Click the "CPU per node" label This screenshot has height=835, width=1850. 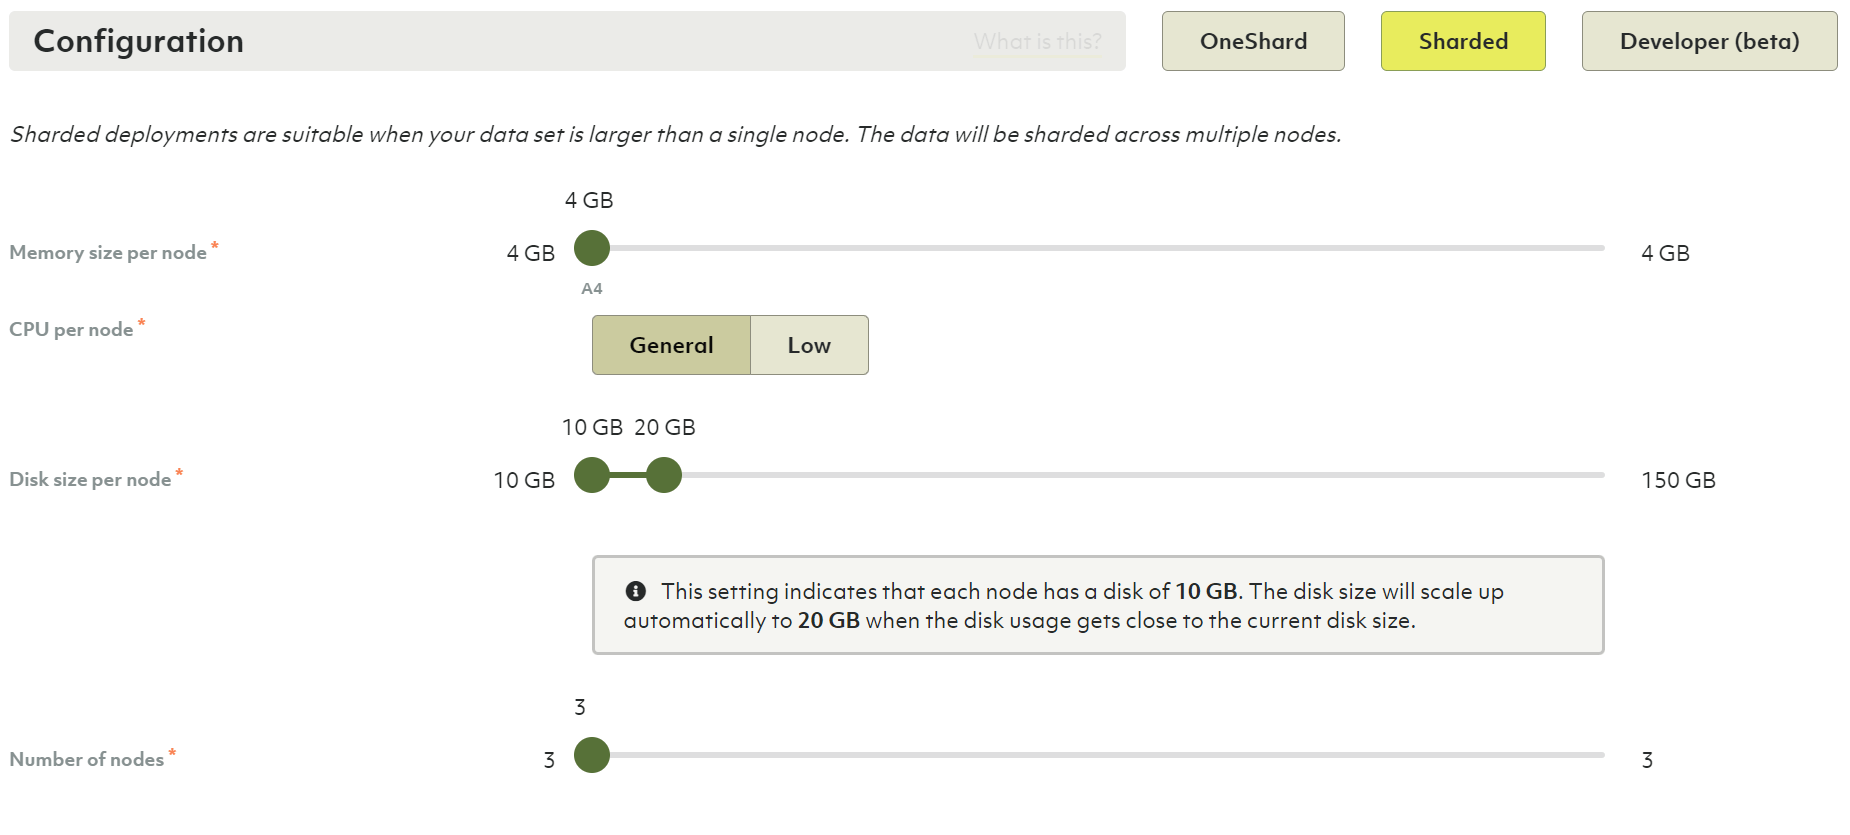pyautogui.click(x=71, y=330)
